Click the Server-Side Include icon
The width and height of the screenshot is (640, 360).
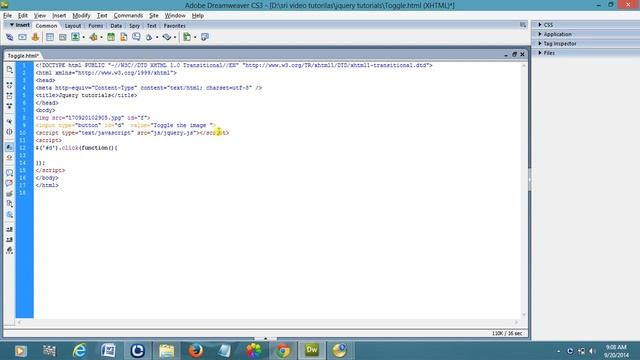pyautogui.click(x=124, y=37)
